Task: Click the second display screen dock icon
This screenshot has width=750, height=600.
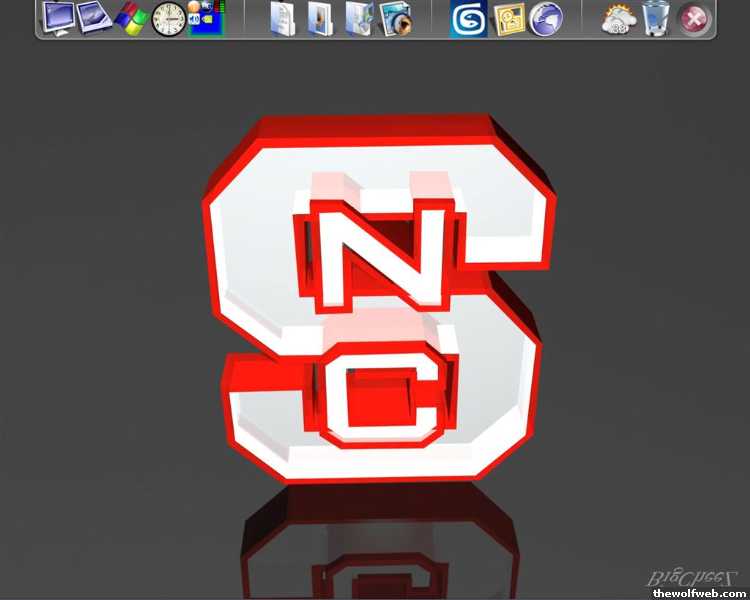Action: pyautogui.click(x=94, y=18)
